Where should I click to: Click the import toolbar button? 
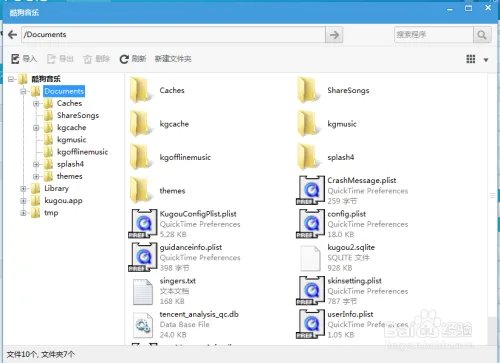24,59
